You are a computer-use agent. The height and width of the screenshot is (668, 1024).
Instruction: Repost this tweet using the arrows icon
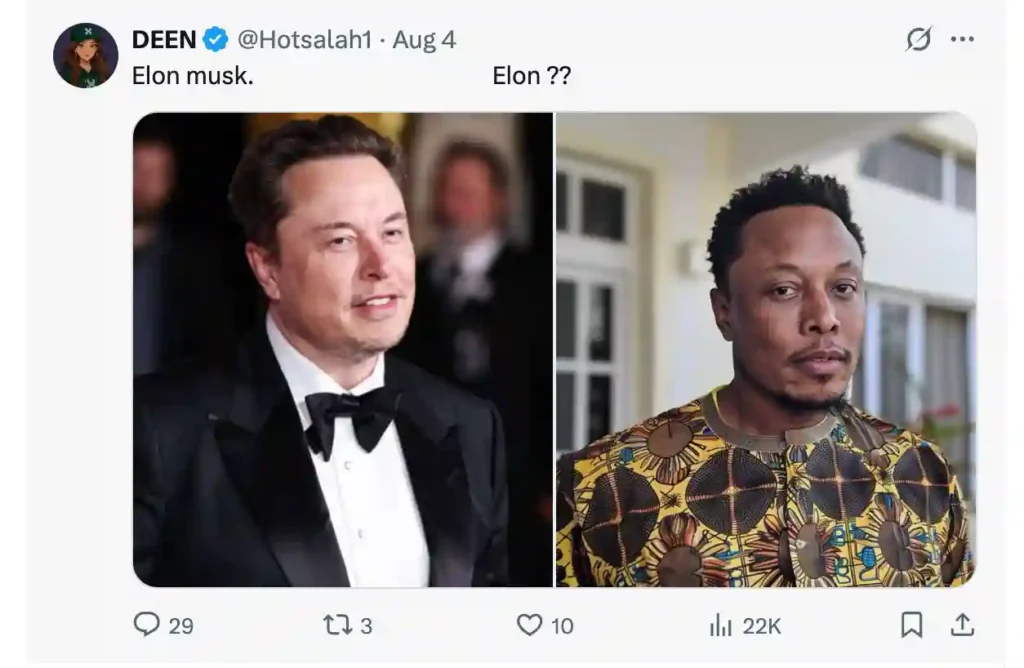coord(336,625)
